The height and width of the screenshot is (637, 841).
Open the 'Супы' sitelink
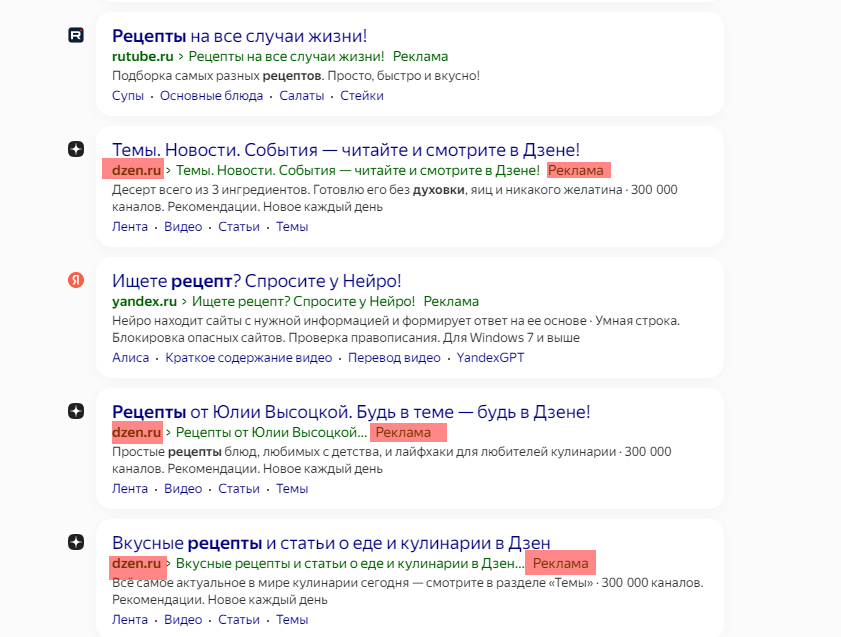point(128,95)
